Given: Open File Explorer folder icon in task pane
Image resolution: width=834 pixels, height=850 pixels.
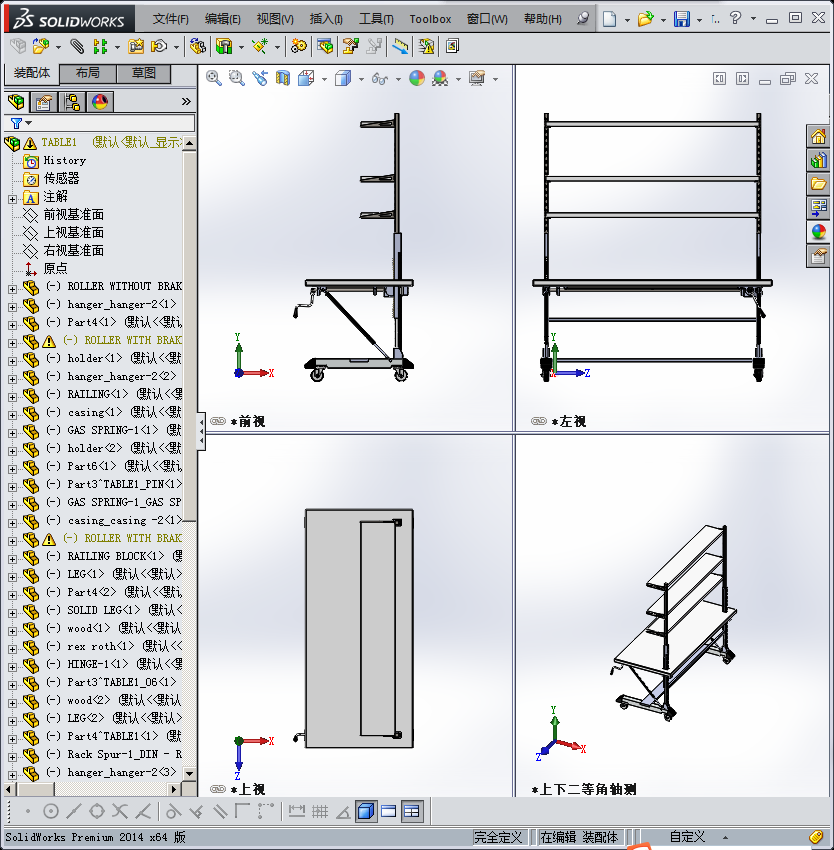Looking at the screenshot, I should pos(818,183).
